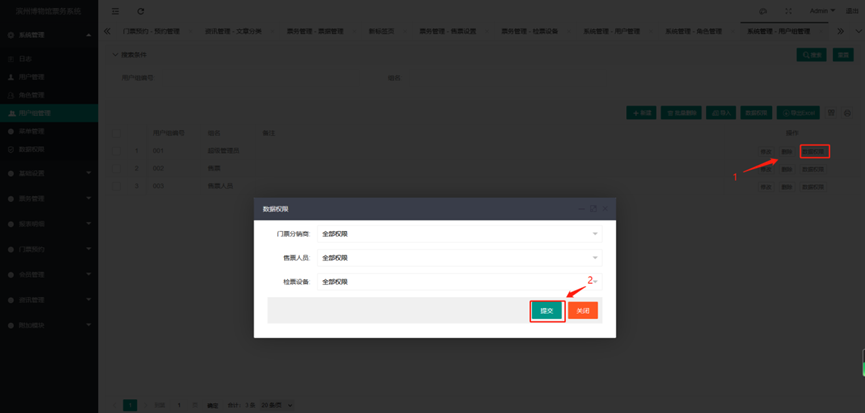Click the orange 关闭 button
865x413 pixels.
coord(583,311)
